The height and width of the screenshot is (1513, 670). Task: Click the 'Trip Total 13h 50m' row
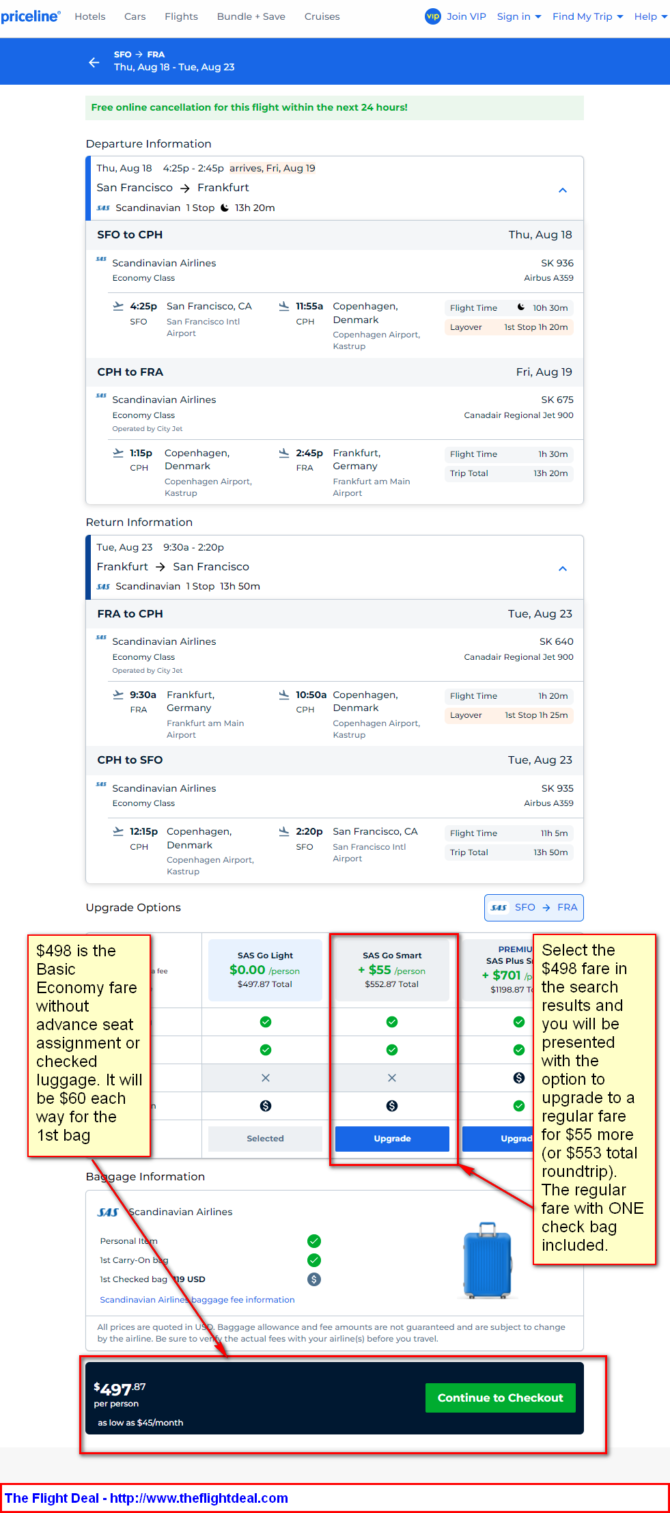[x=509, y=852]
